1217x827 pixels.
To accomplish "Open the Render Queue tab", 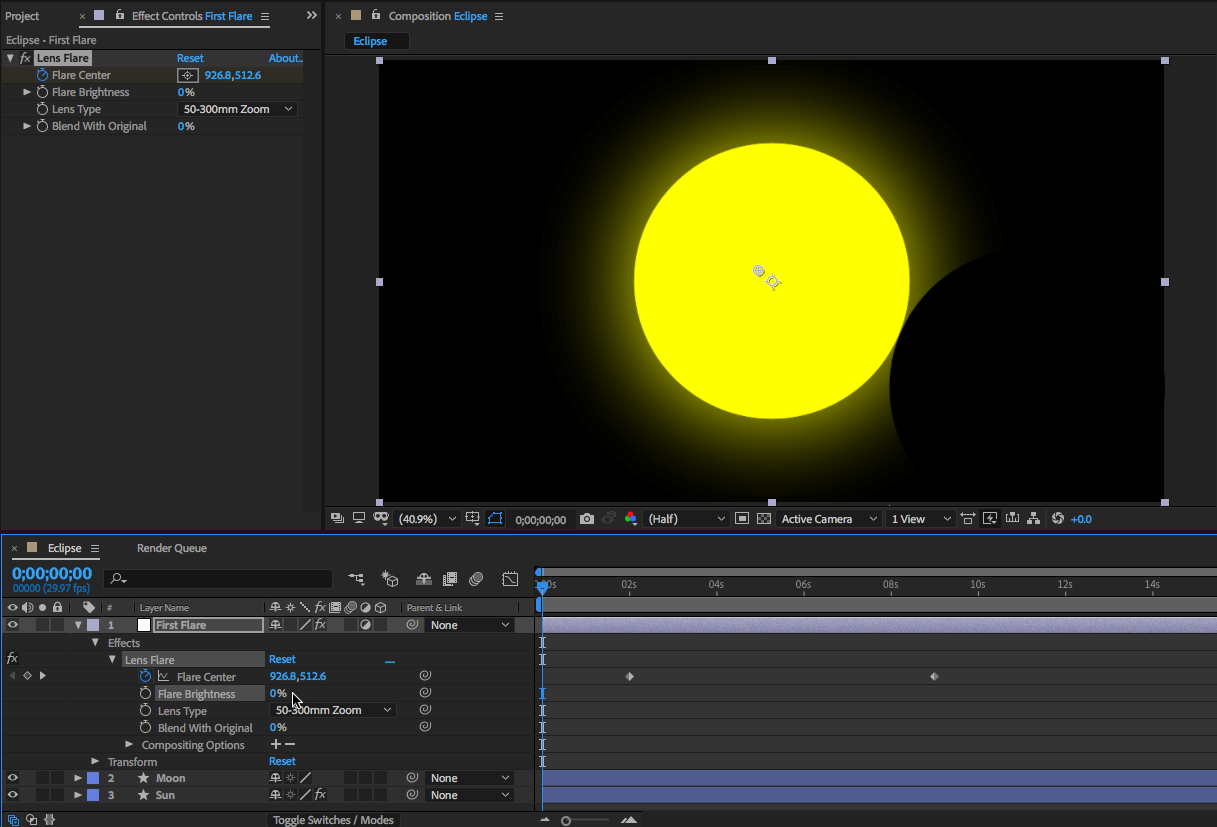I will pos(171,548).
